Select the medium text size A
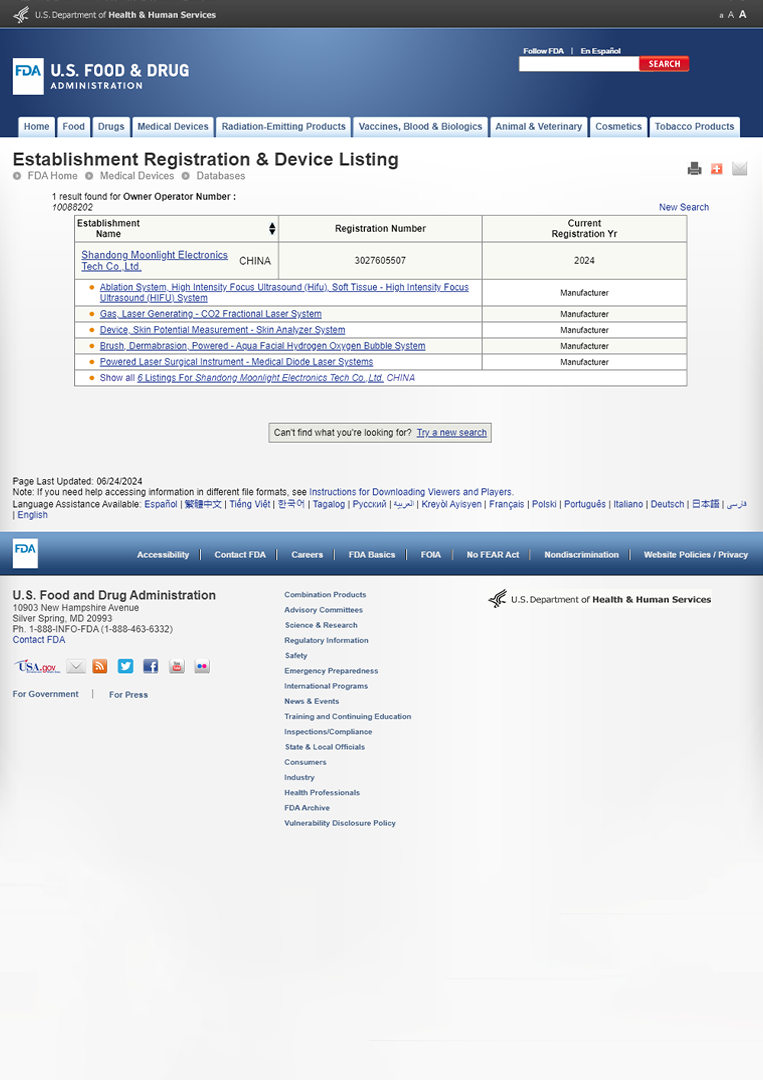This screenshot has height=1080, width=763. 731,15
